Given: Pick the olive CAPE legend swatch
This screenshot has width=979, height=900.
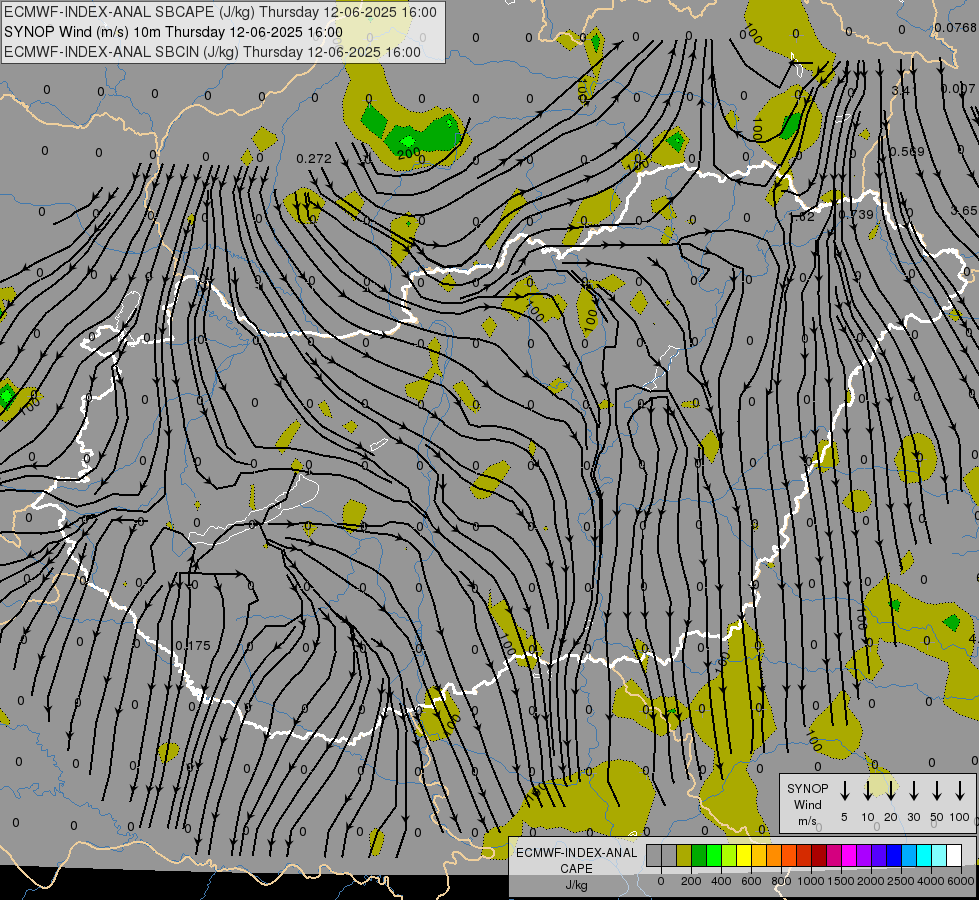Looking at the screenshot, I should click(x=684, y=855).
